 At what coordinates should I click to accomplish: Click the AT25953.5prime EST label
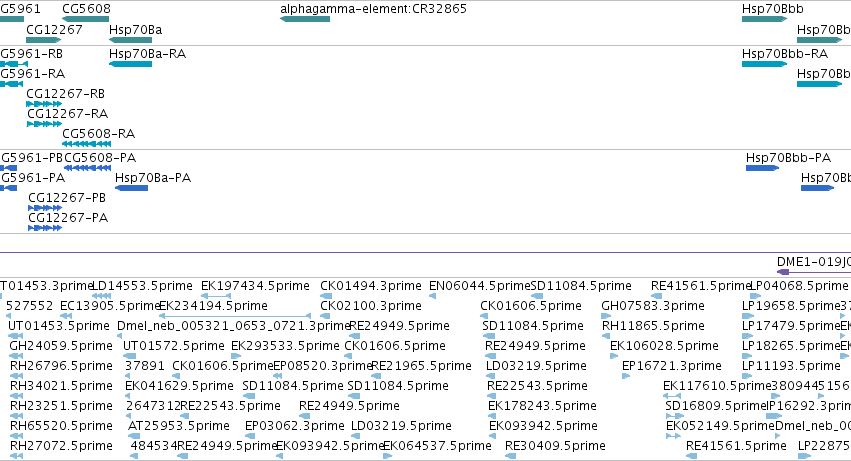point(179,427)
